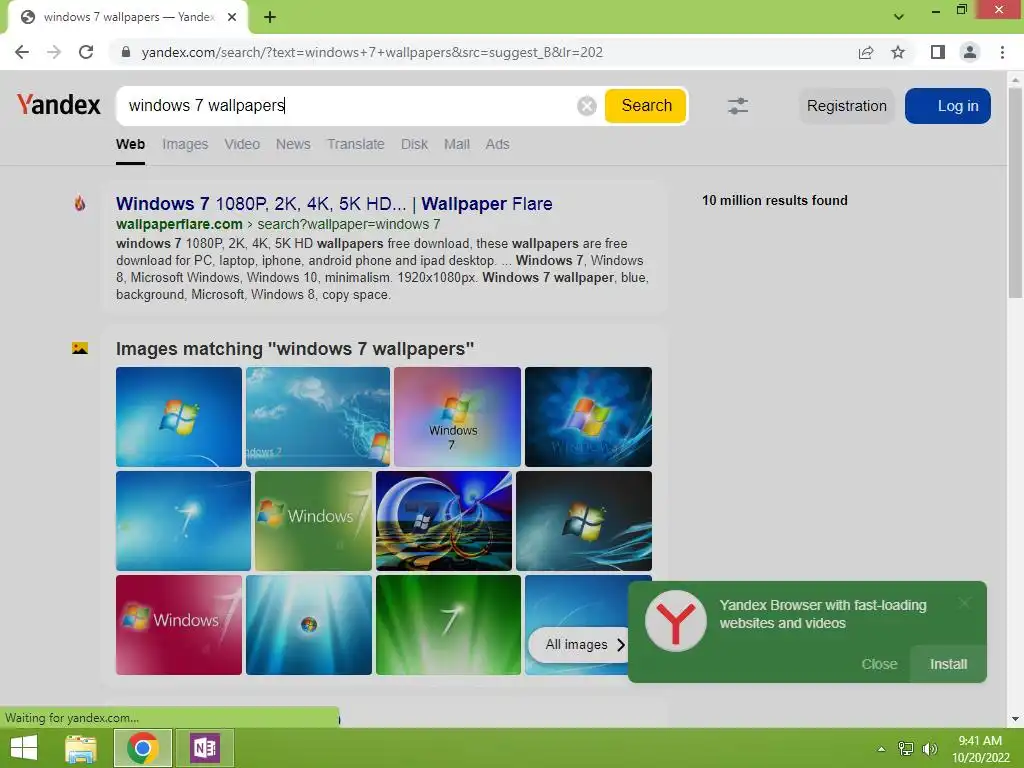Open the Disk tab
This screenshot has height=768, width=1024.
point(414,144)
